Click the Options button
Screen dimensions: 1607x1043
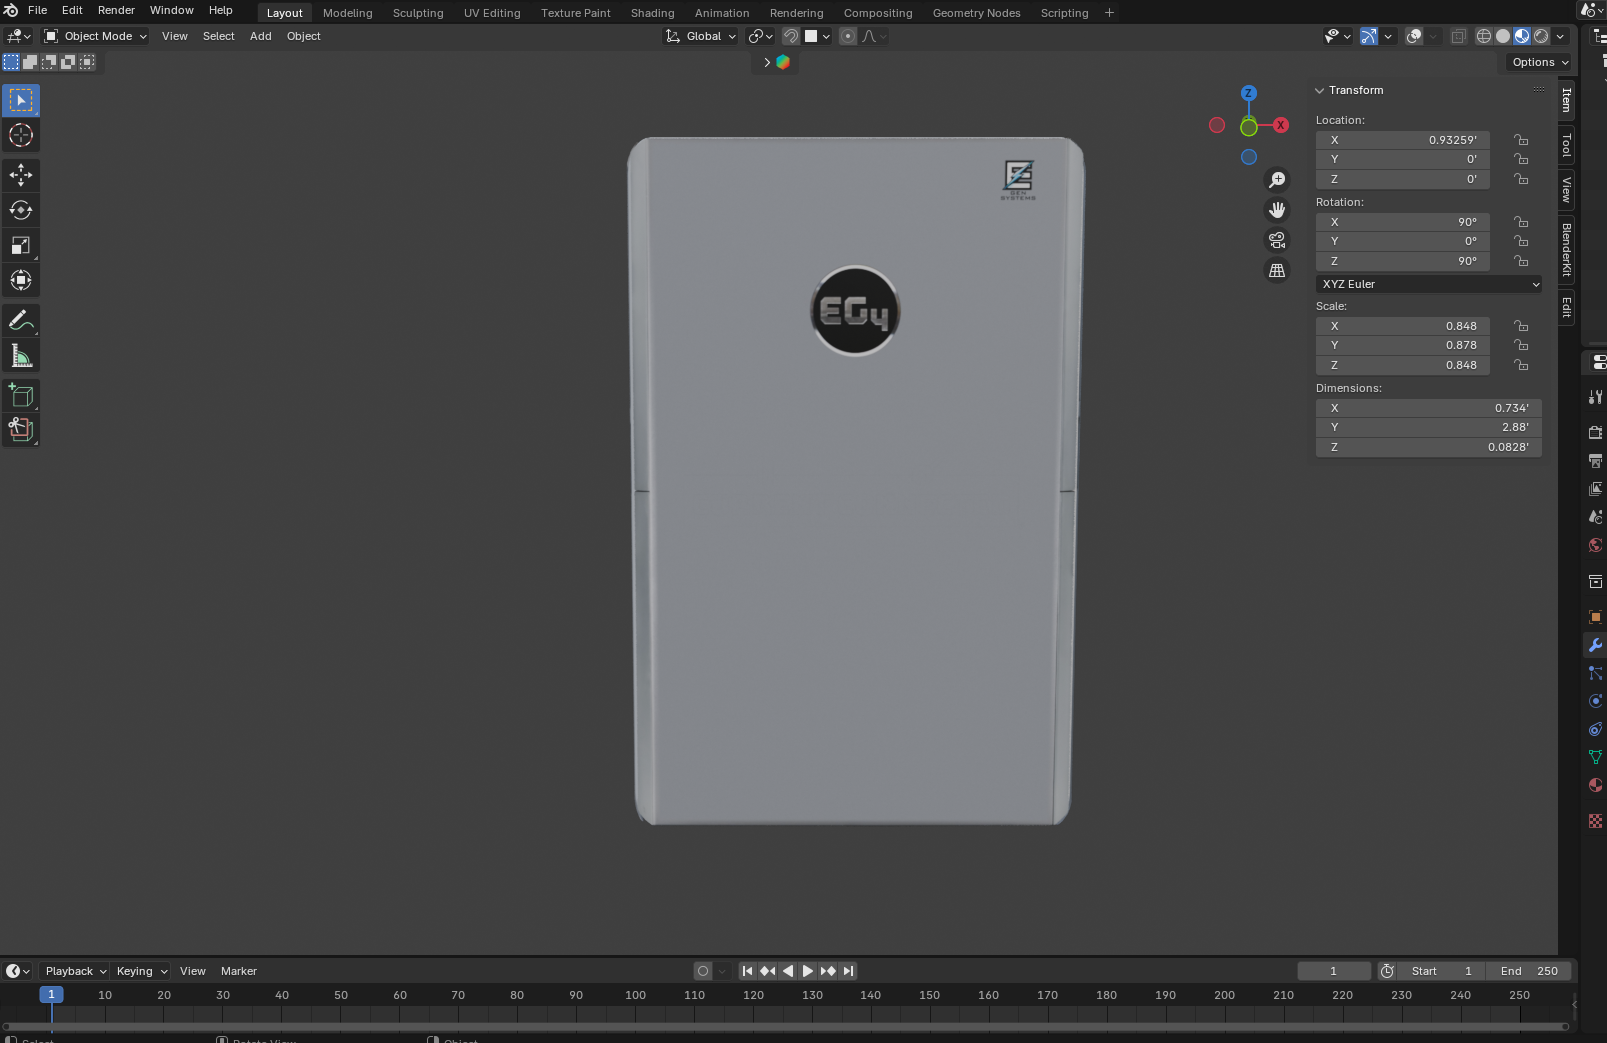click(x=1540, y=62)
